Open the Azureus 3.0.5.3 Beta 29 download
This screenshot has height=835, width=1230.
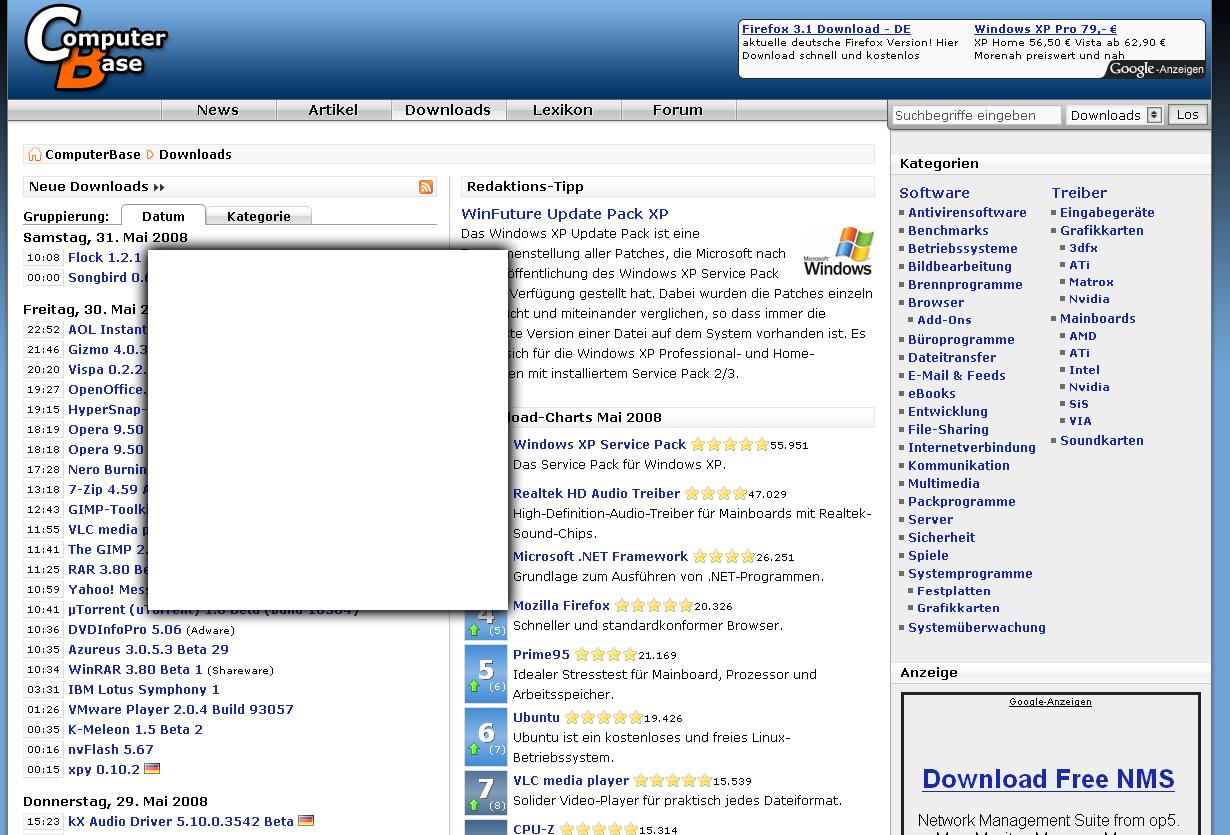(x=148, y=650)
